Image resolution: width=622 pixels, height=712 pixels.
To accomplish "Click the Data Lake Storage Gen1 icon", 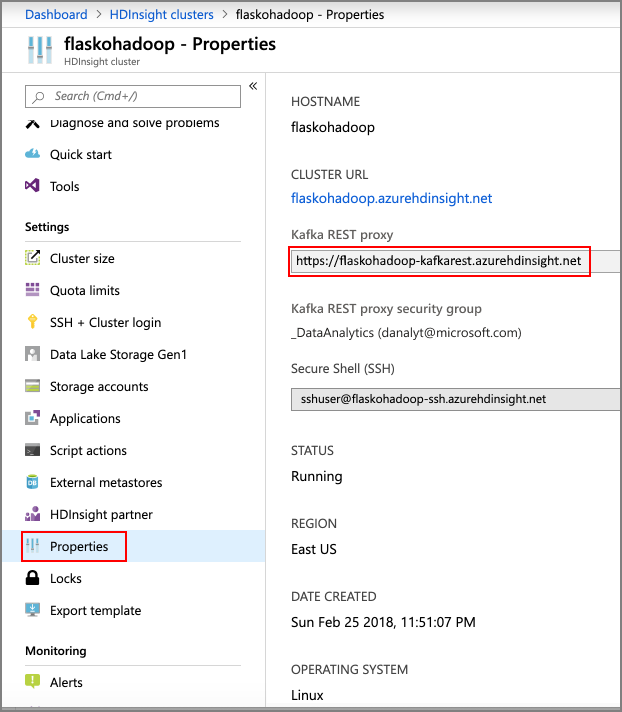I will [x=32, y=355].
